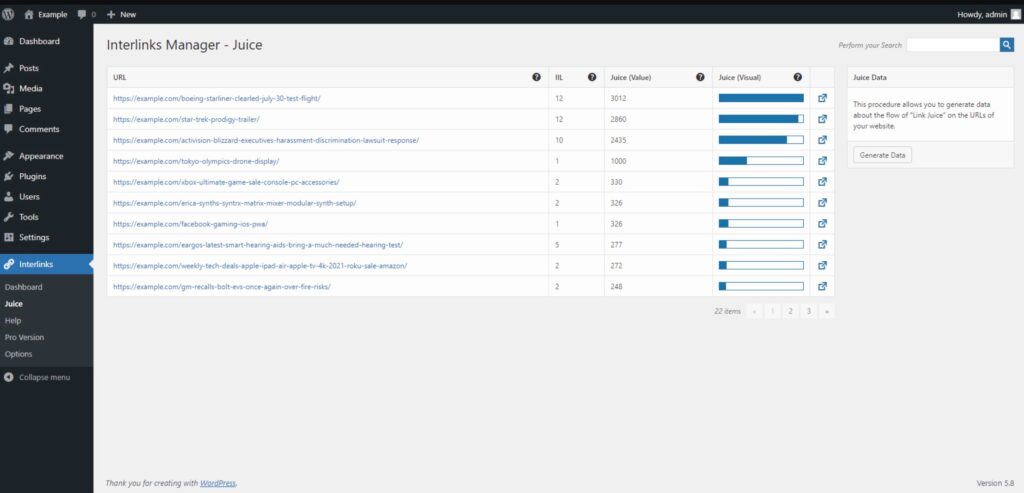Open Howdy, admin account menu
This screenshot has width=1024, height=493.
(981, 14)
